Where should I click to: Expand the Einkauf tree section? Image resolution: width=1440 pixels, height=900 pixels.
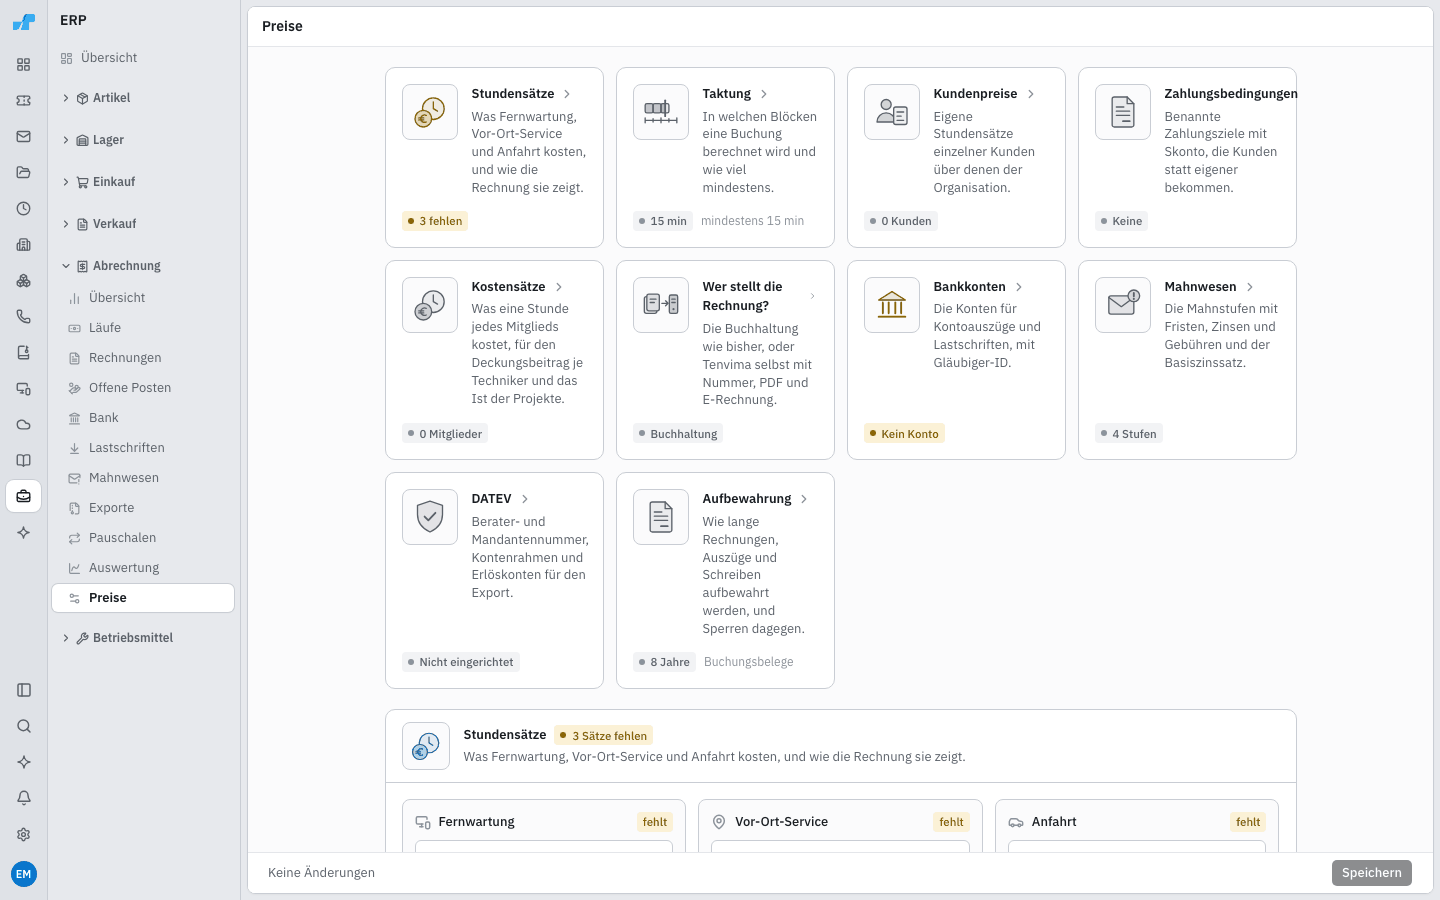143,182
